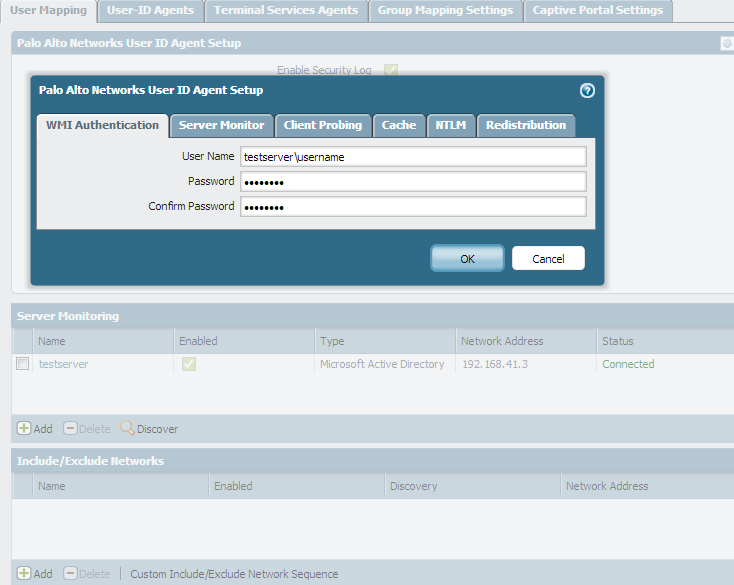
Task: Click the Enabled column header in Server Monitoring
Action: [244, 341]
